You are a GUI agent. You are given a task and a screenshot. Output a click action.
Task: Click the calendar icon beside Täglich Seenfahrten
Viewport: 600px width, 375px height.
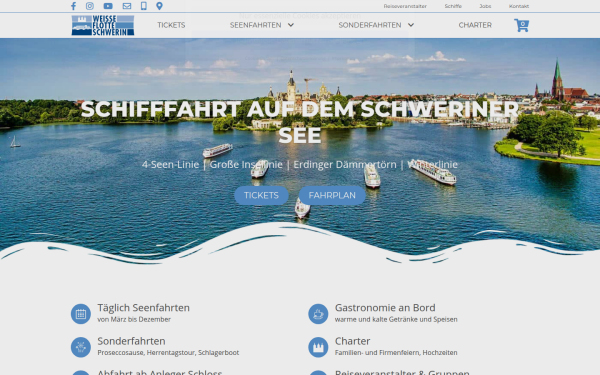pyautogui.click(x=81, y=314)
